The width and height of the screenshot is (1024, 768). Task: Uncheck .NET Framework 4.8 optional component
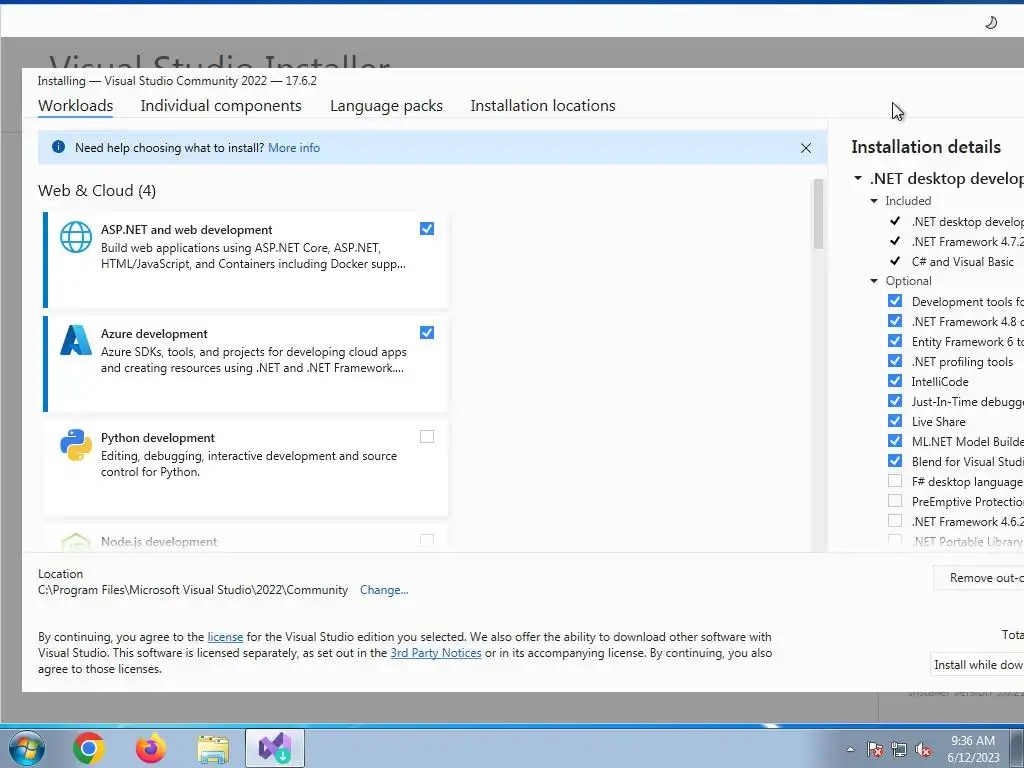[895, 321]
